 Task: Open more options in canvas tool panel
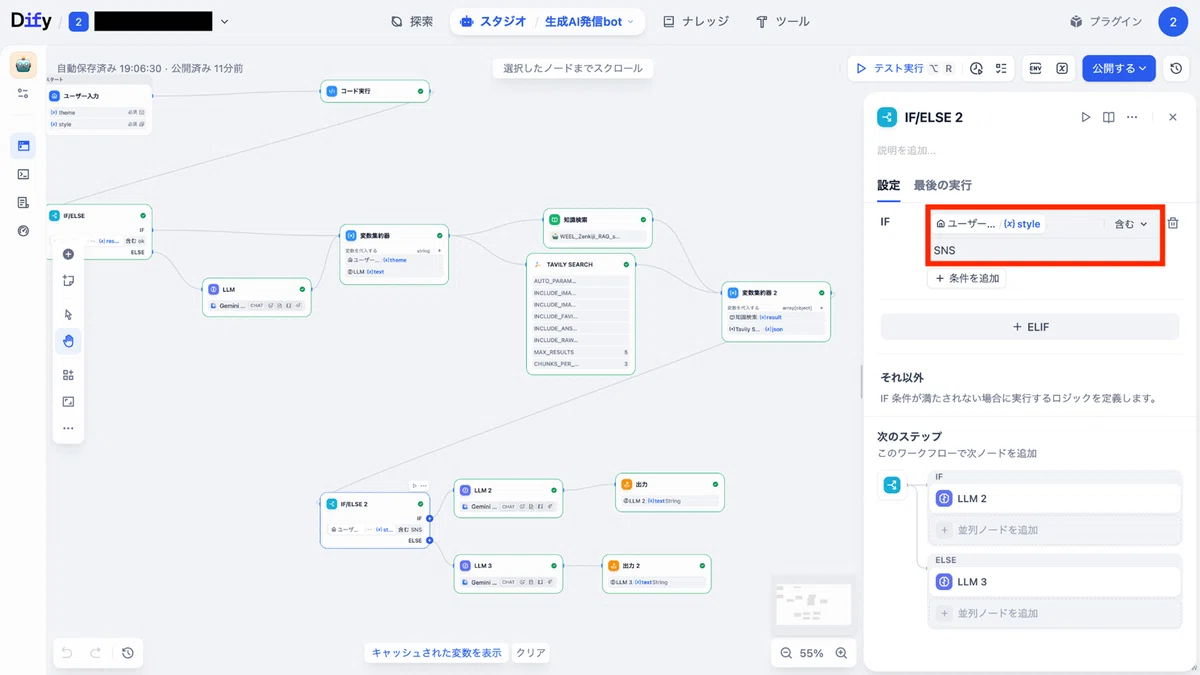coord(68,428)
